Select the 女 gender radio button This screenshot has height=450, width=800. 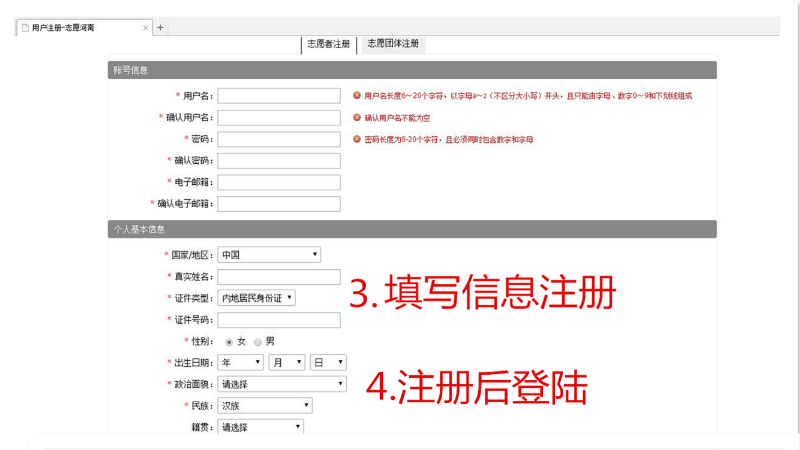229,342
